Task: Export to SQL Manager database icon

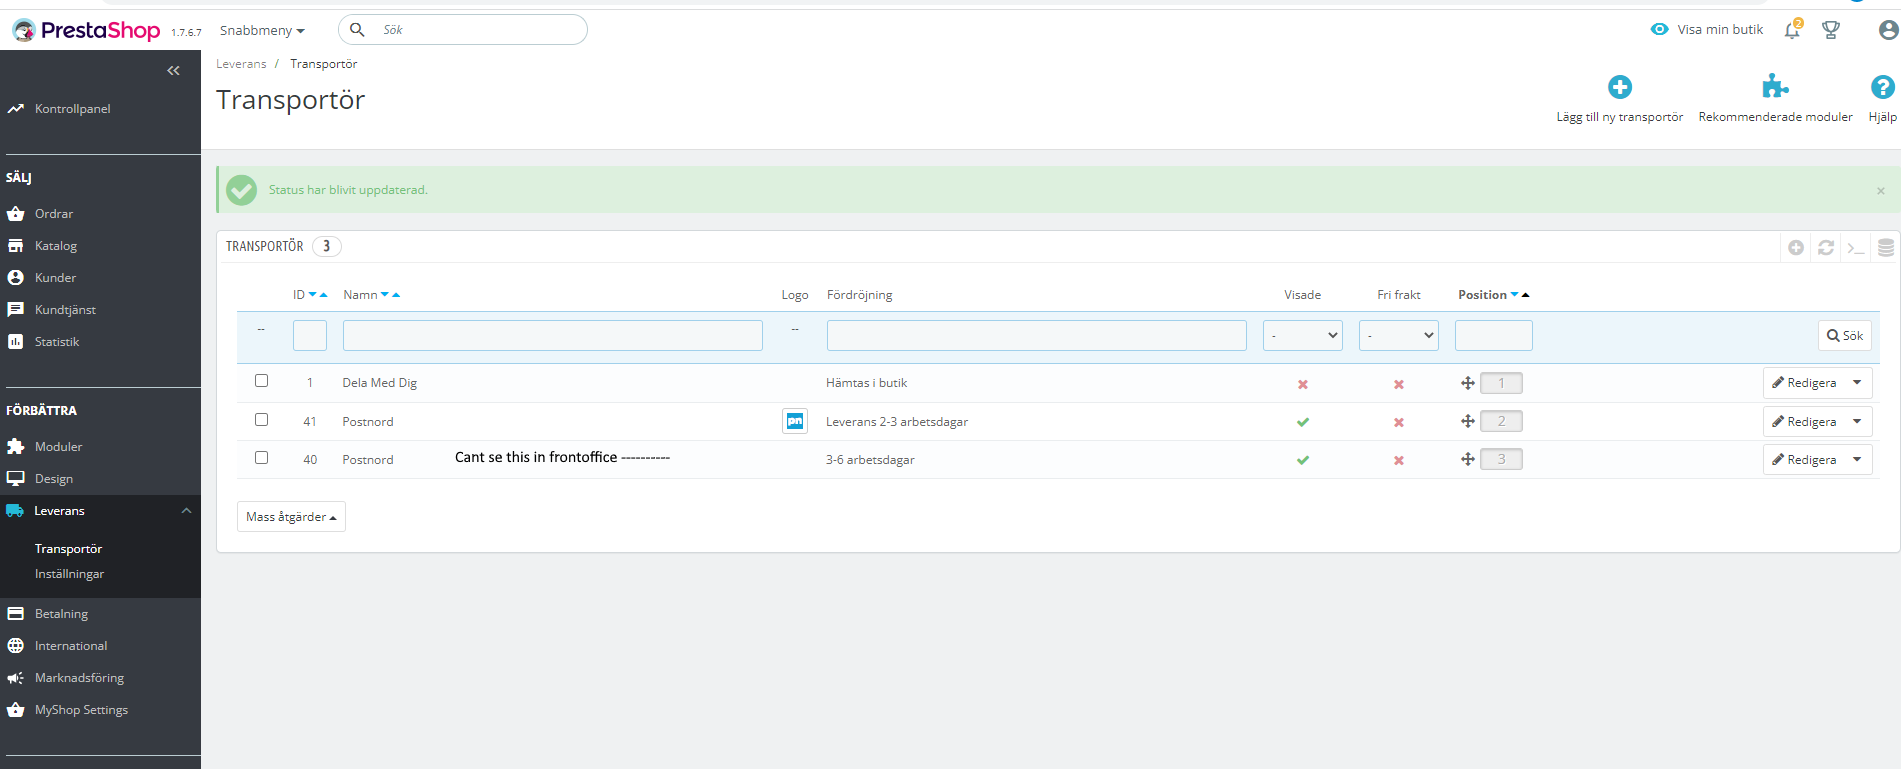Action: [1886, 247]
